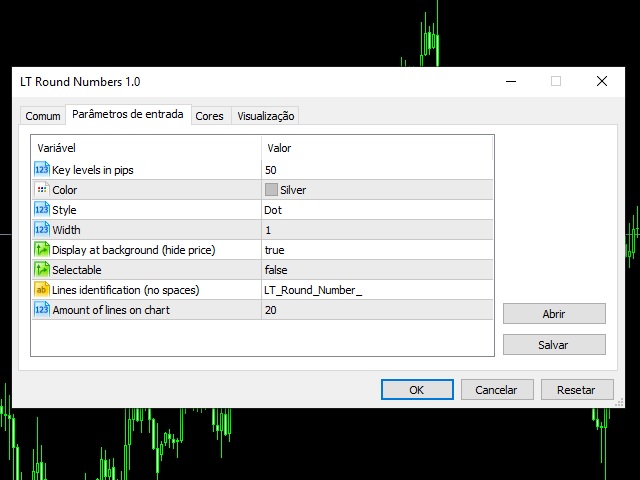Minimize the LT Round Numbers dialog

click(x=511, y=81)
